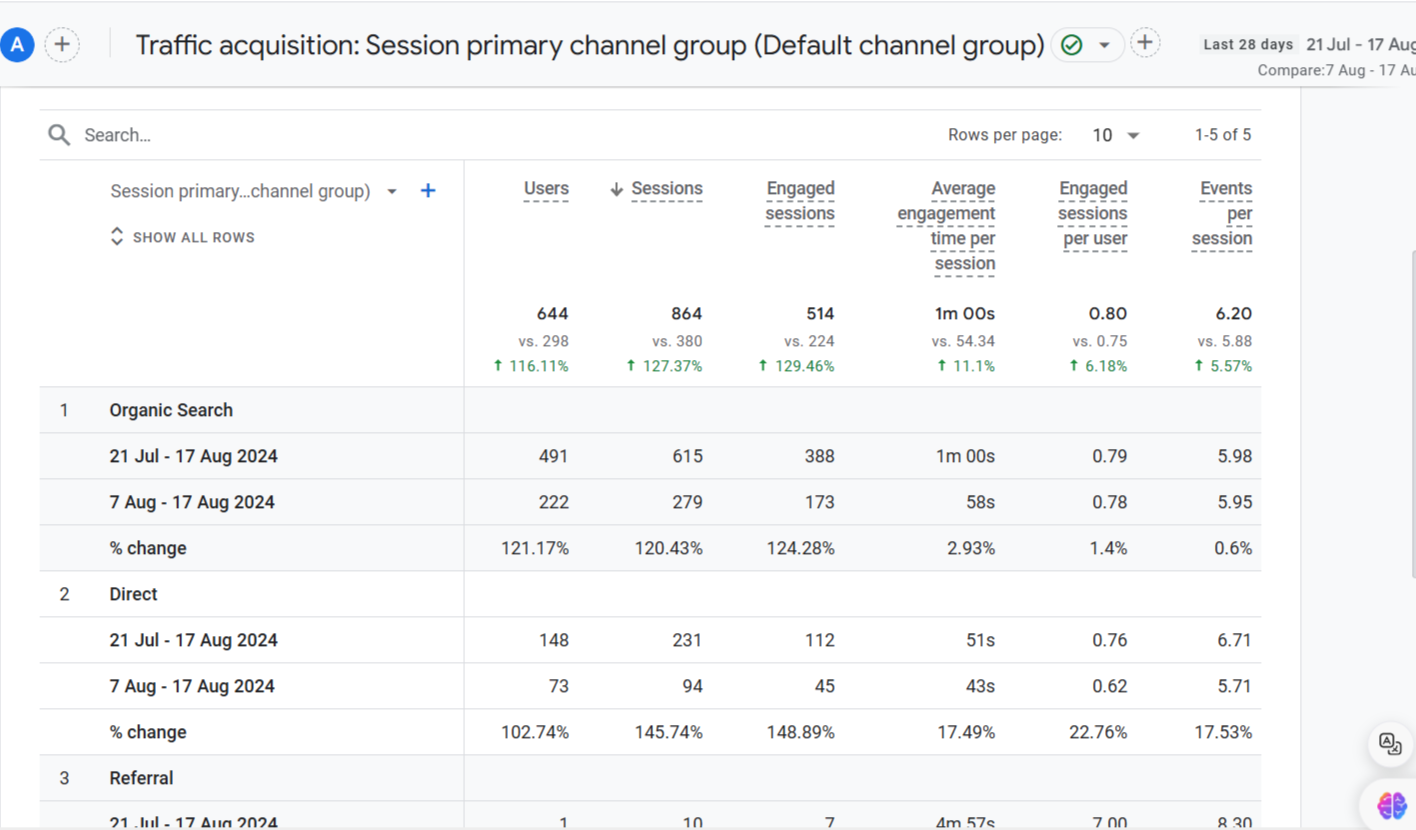The width and height of the screenshot is (1416, 830).
Task: Click the total users value 644
Action: tap(552, 314)
